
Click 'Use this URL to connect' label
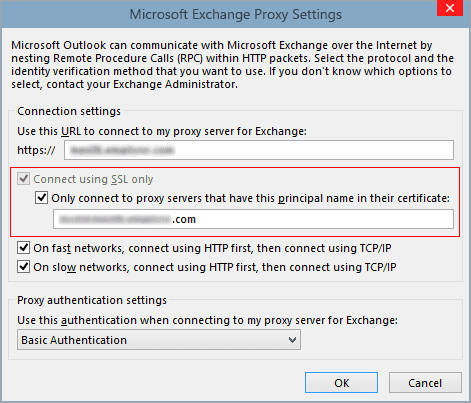[162, 131]
